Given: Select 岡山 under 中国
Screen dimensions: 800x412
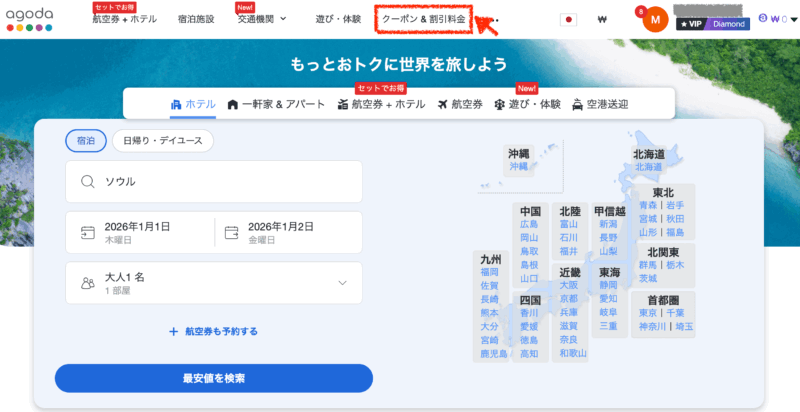Looking at the screenshot, I should point(529,238).
